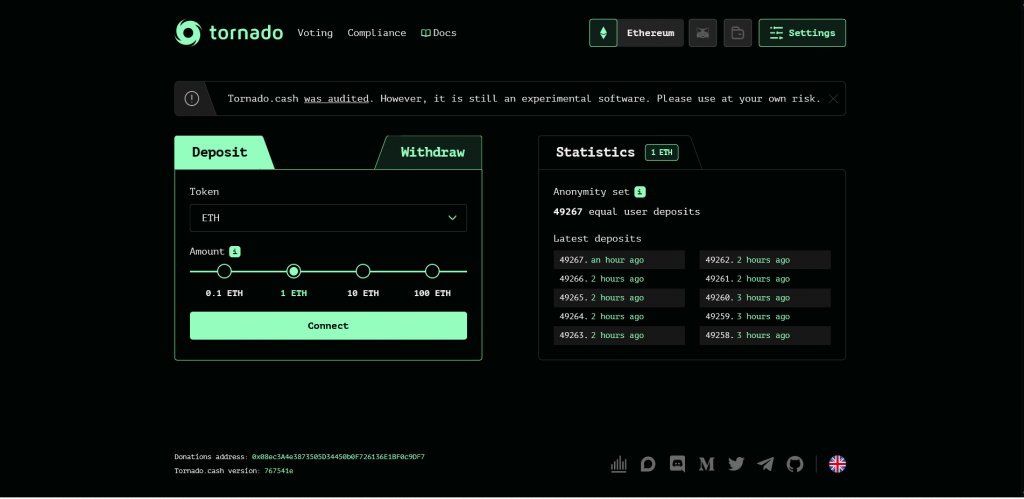Open the Settings panel
This screenshot has width=1024, height=499.
(x=802, y=33)
